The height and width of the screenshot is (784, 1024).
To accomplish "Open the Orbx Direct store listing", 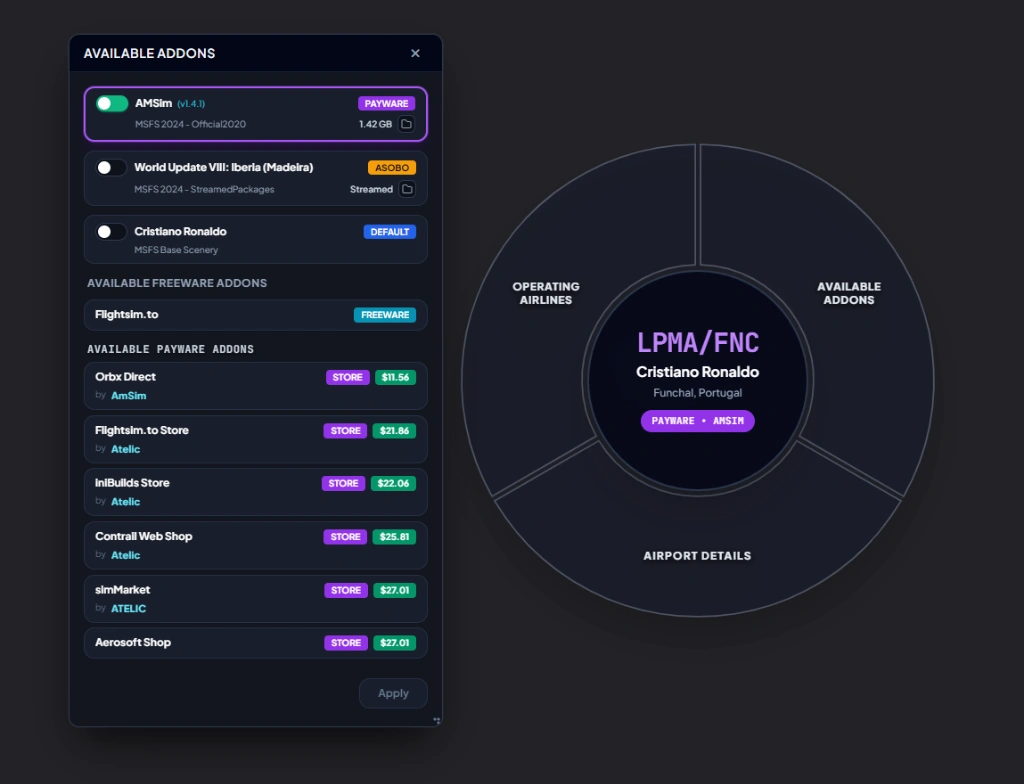I will [x=256, y=386].
